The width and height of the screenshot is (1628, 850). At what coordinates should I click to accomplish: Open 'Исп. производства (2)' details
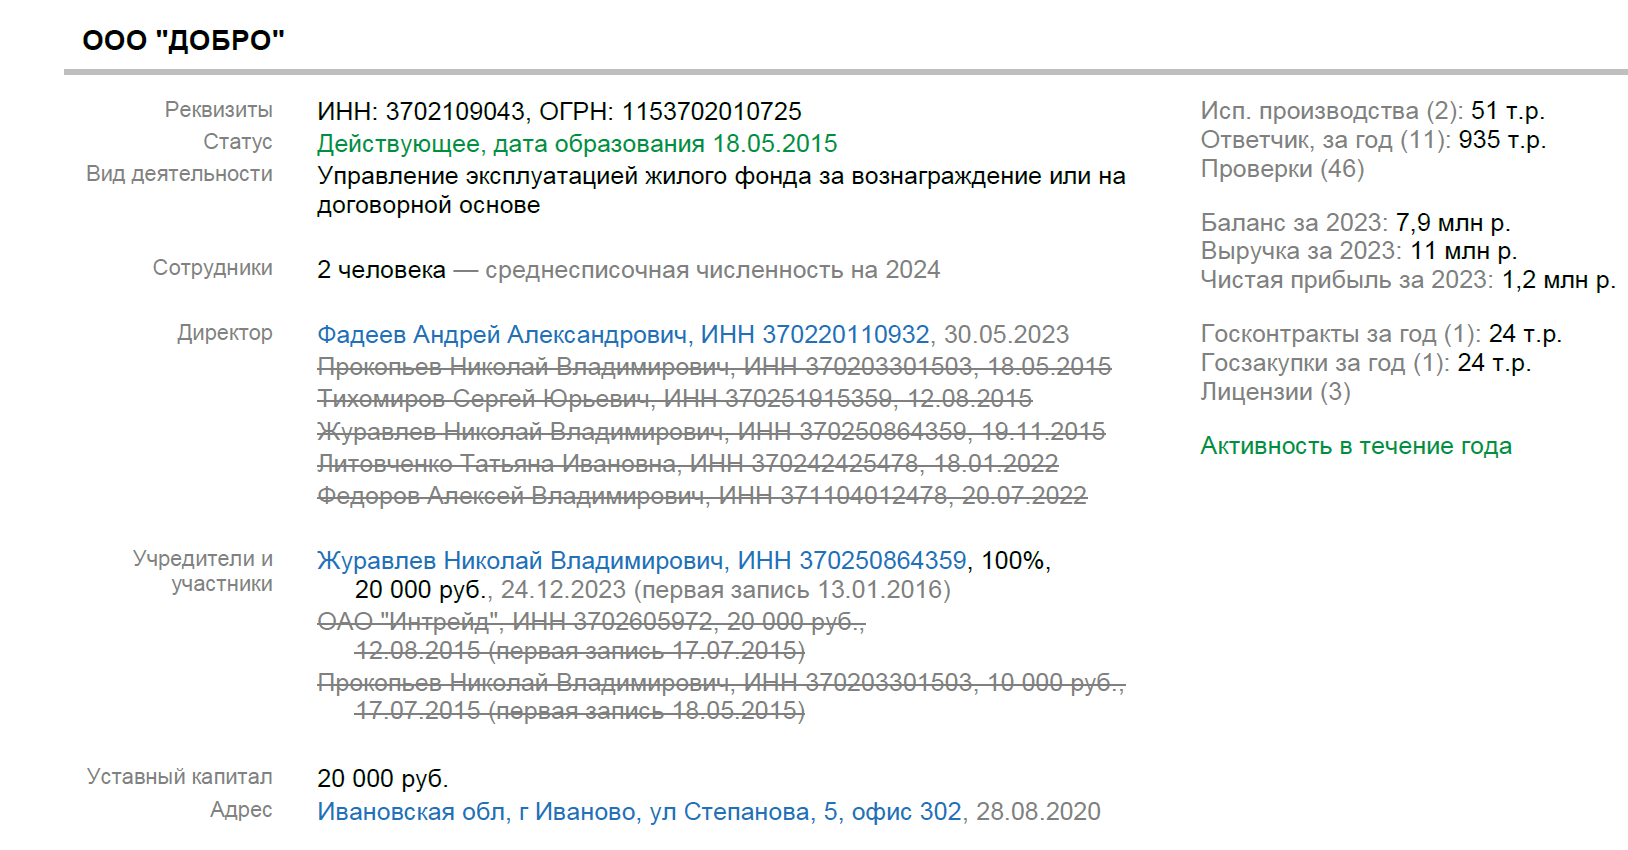[1331, 111]
